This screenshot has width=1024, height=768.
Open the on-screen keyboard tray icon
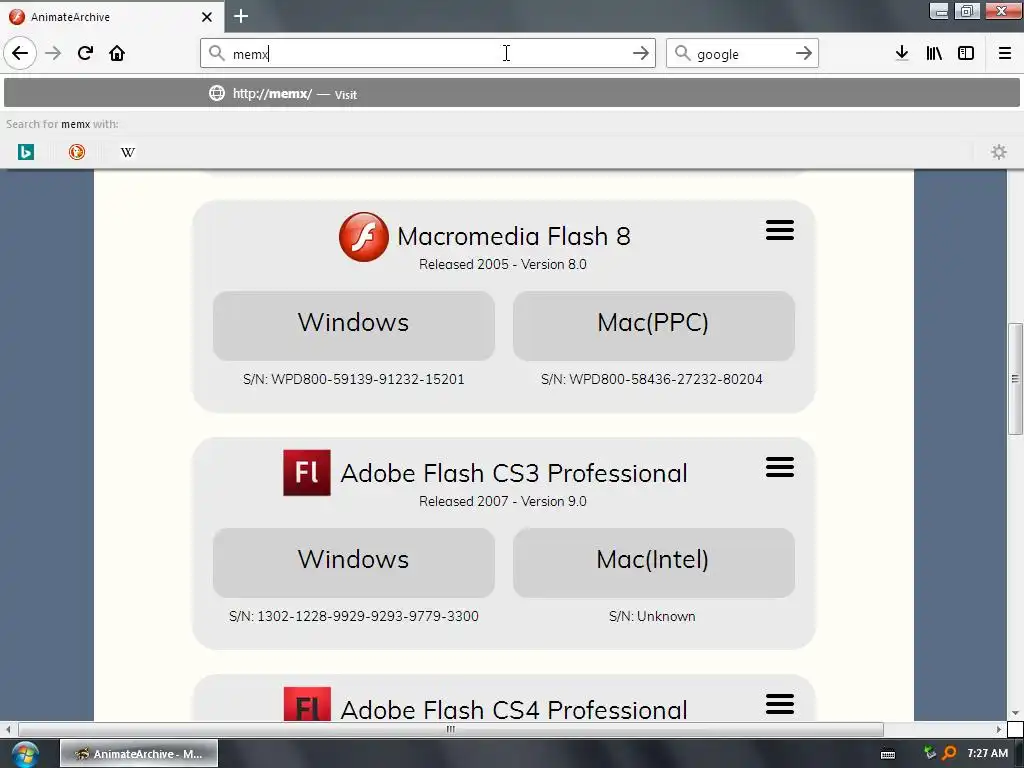point(888,754)
